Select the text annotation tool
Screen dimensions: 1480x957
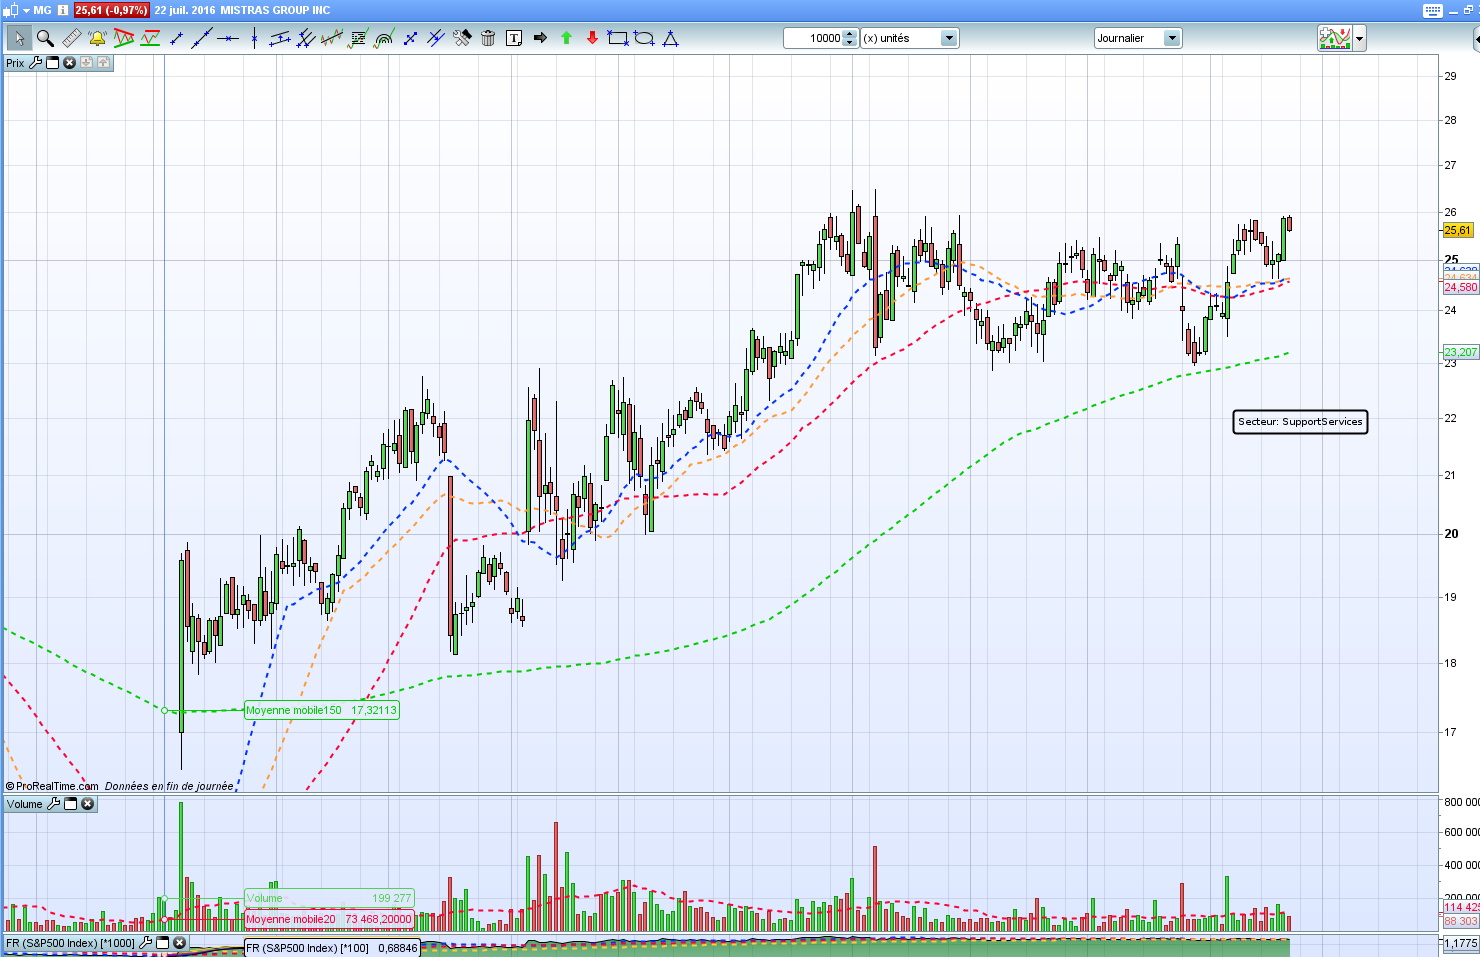point(514,38)
